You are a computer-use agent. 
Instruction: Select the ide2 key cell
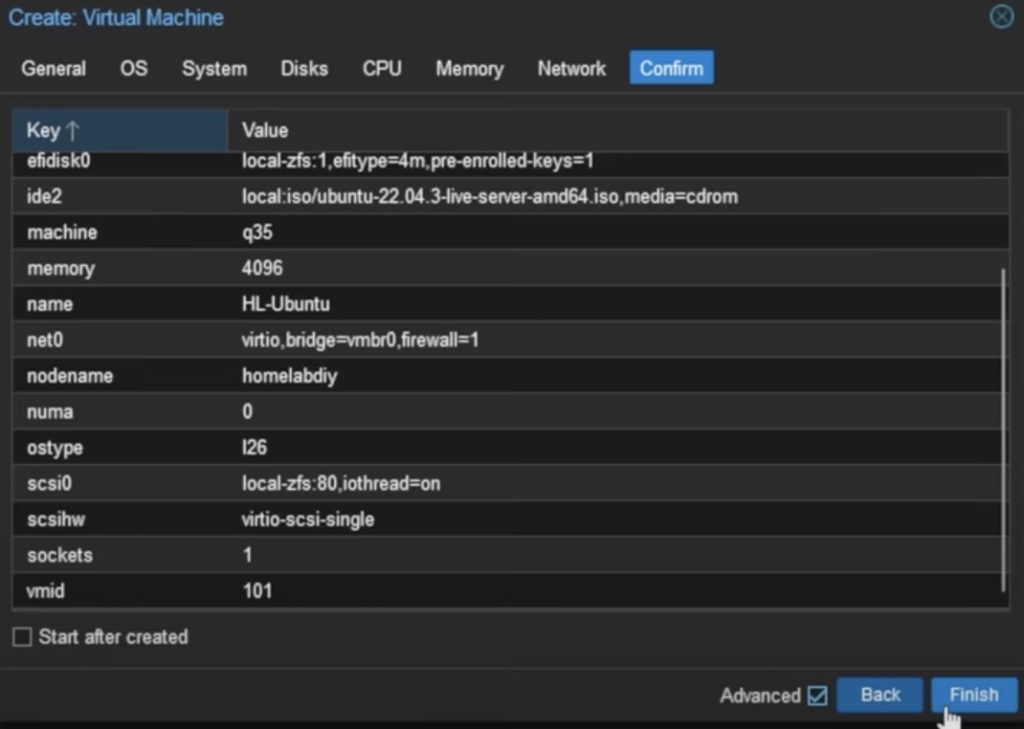(120, 197)
